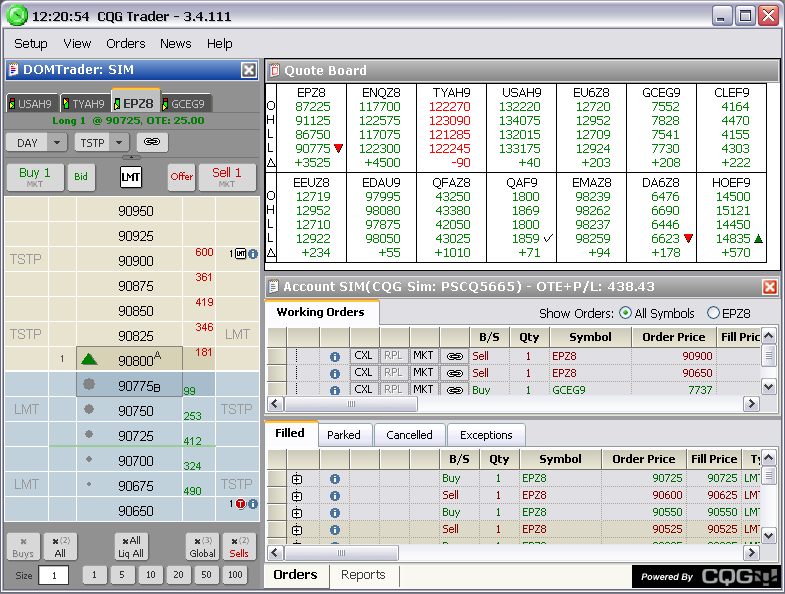Click link icon on Sell EPZ8 90650 order row
Screen dimensions: 785x594
pyautogui.click(x=455, y=373)
